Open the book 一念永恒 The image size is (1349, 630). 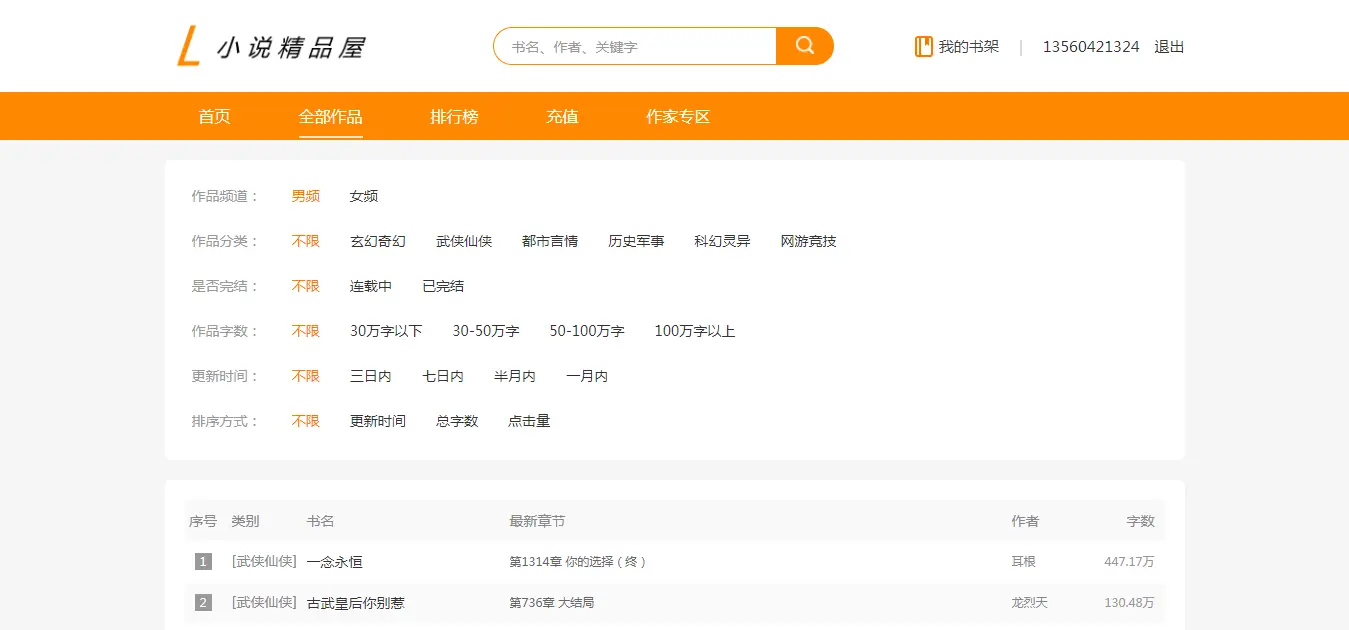(335, 562)
